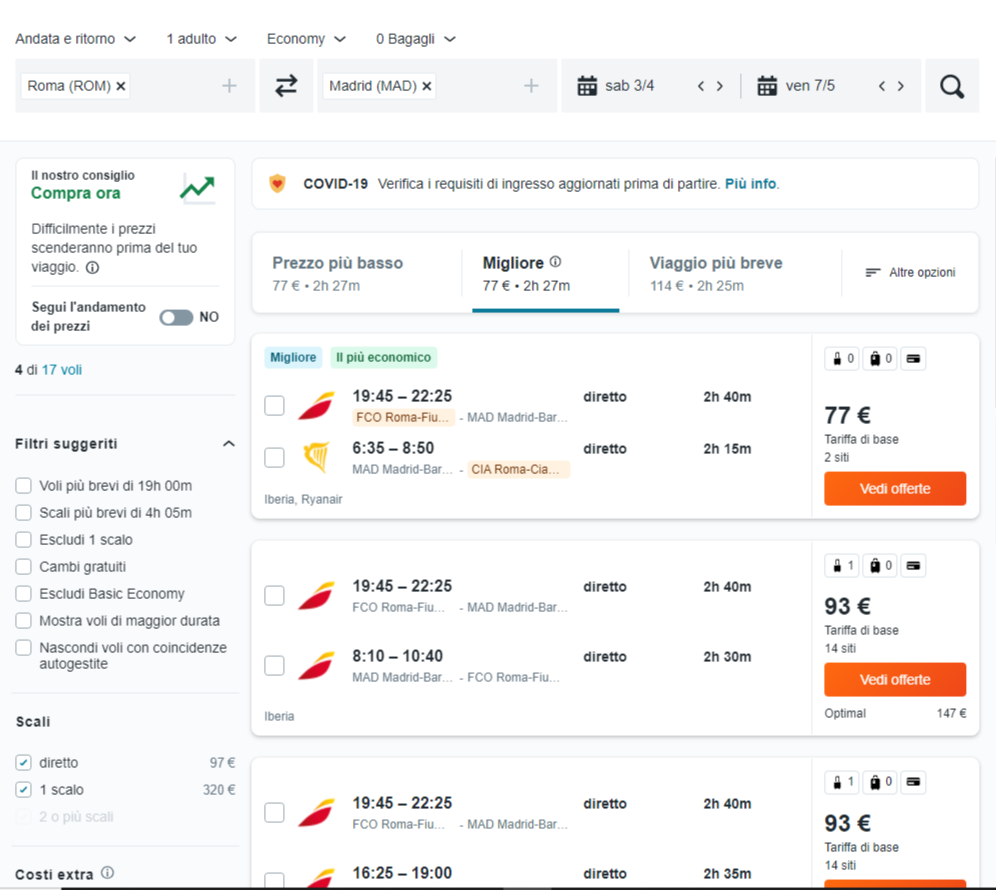
Task: Toggle price tracking switch
Action: click(x=176, y=317)
